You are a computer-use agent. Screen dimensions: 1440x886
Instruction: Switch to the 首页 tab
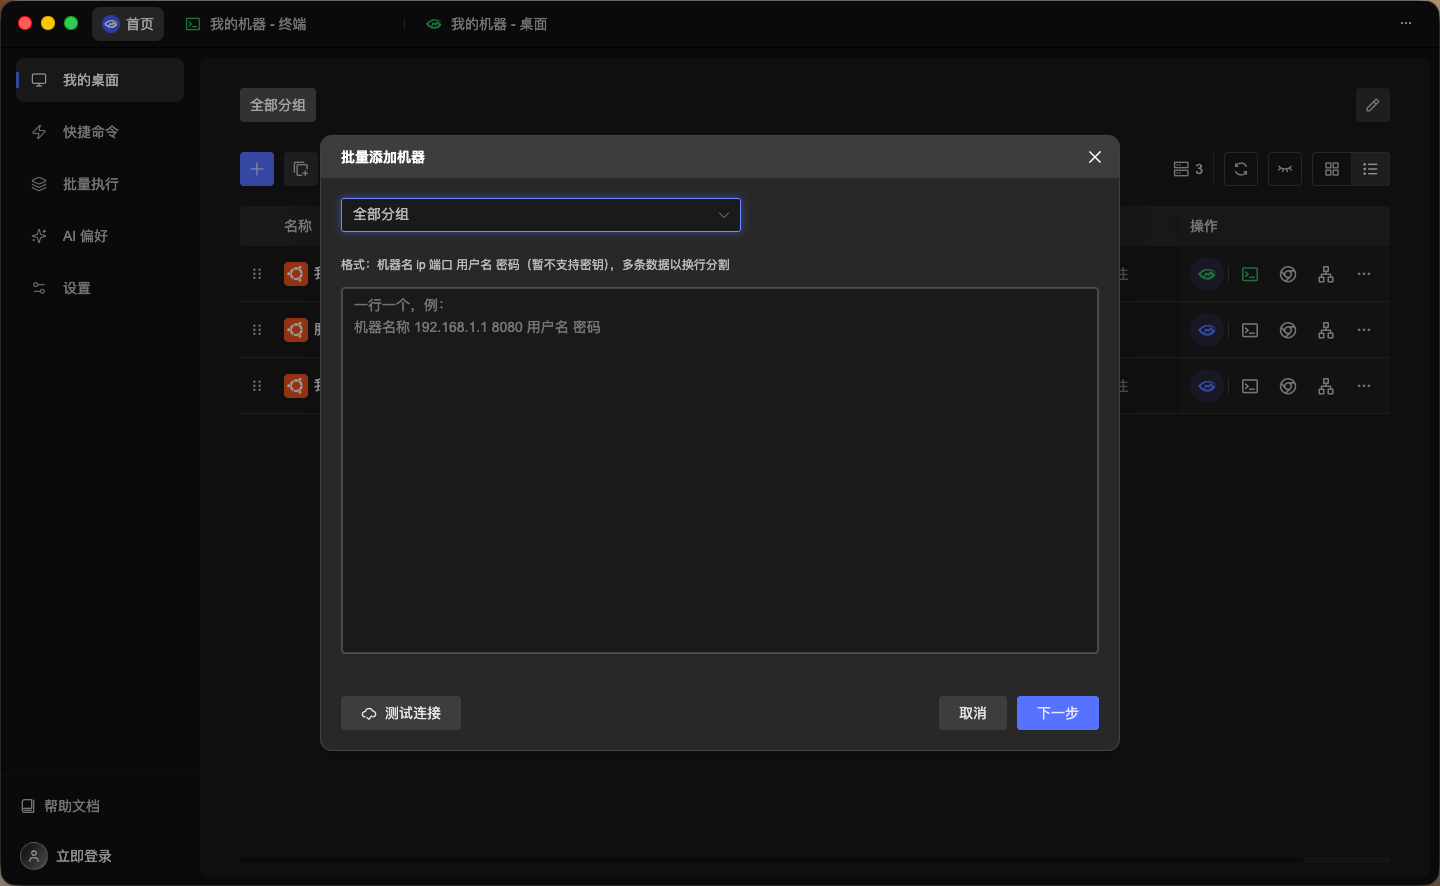click(x=128, y=24)
